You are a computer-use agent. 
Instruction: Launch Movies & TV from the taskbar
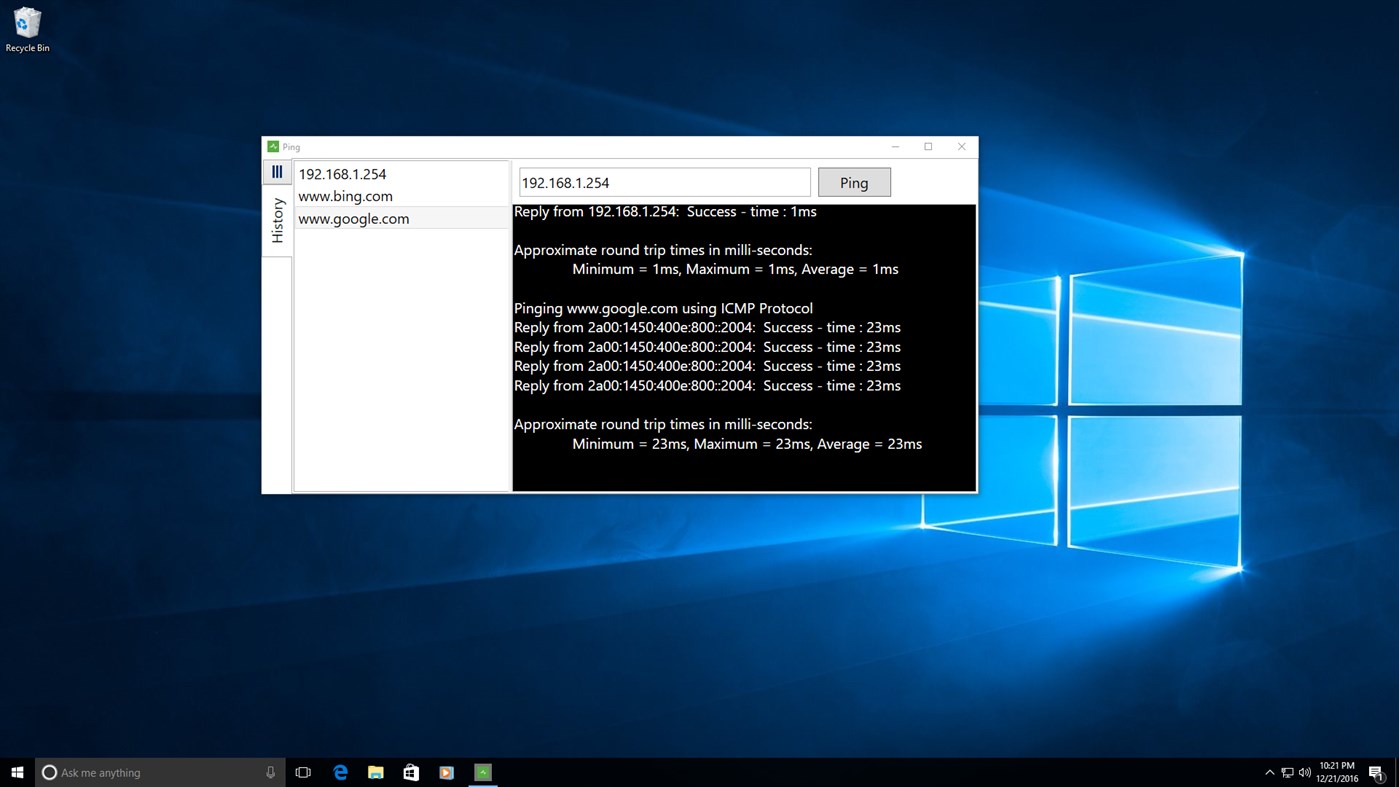[447, 771]
